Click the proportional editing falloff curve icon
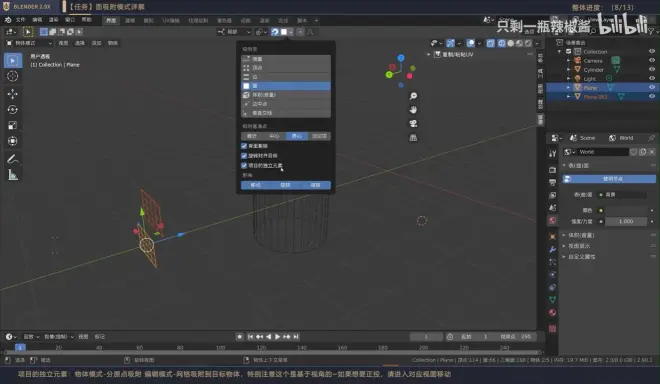The image size is (660, 384). tap(310, 32)
